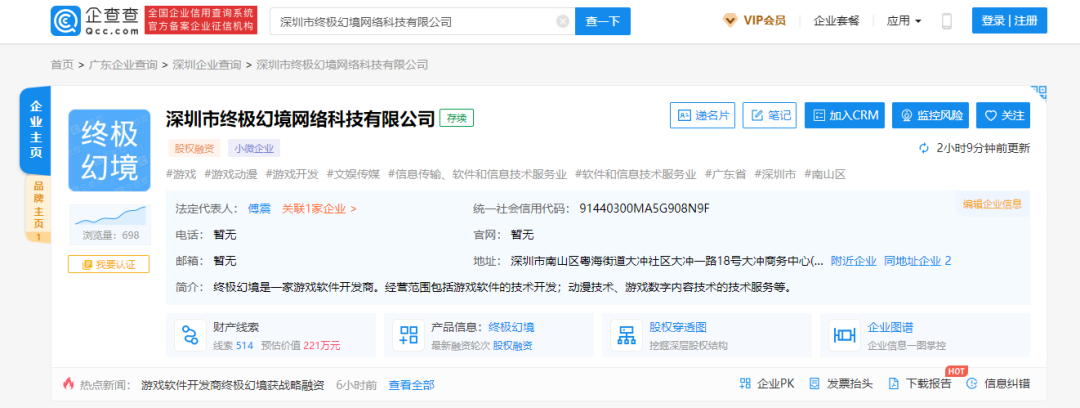Image resolution: width=1080 pixels, height=408 pixels.
Task: Click 查看全部 news link
Action: click(411, 384)
